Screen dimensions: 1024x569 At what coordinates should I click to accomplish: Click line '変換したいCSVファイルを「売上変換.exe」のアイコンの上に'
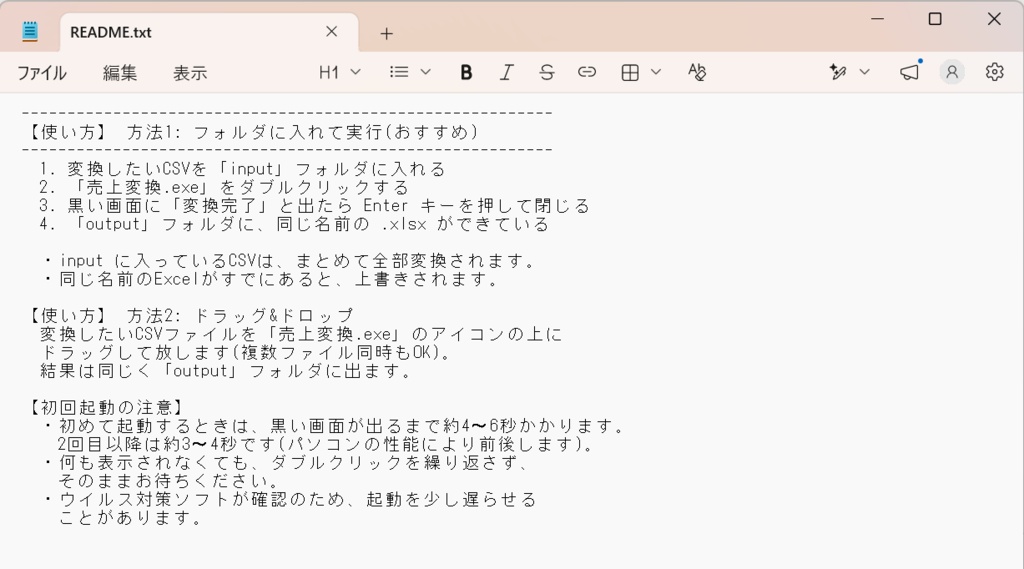point(301,334)
